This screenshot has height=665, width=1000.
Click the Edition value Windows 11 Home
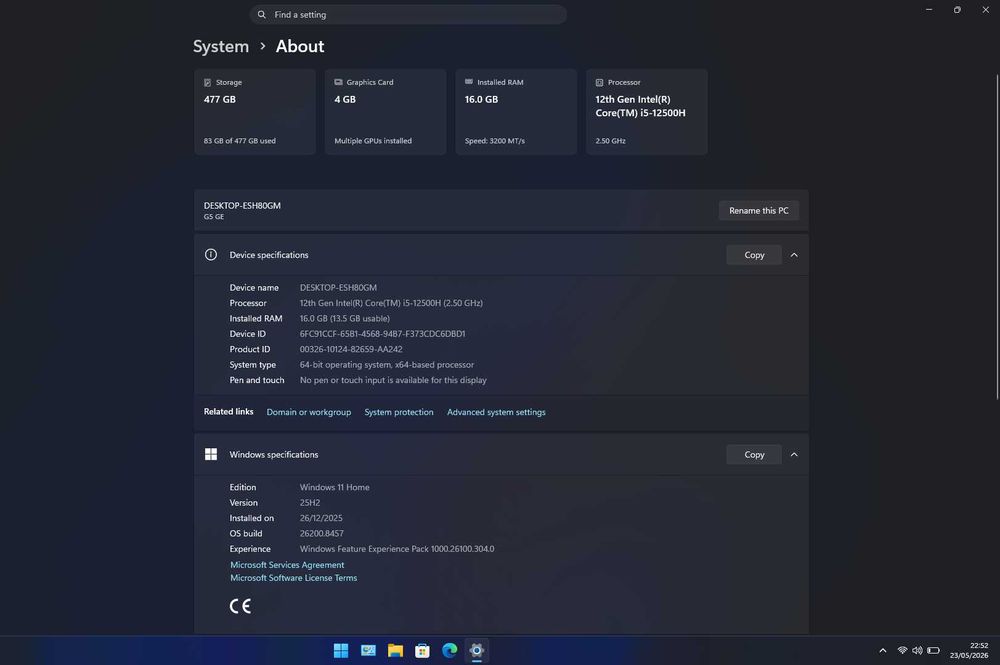(335, 487)
